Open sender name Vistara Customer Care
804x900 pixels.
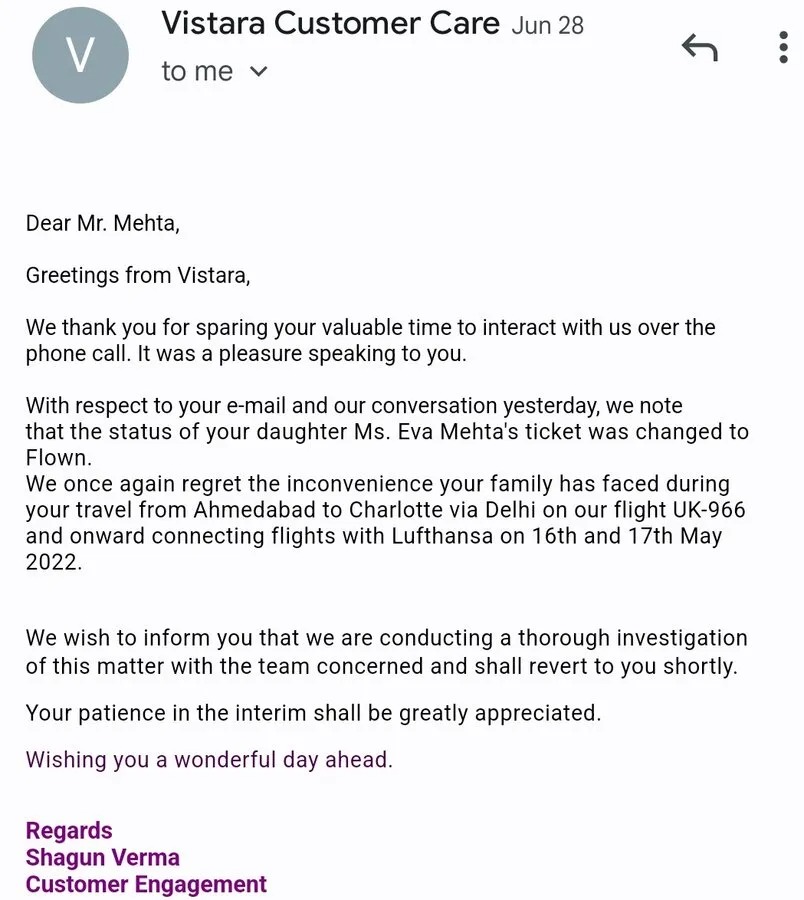pos(330,24)
